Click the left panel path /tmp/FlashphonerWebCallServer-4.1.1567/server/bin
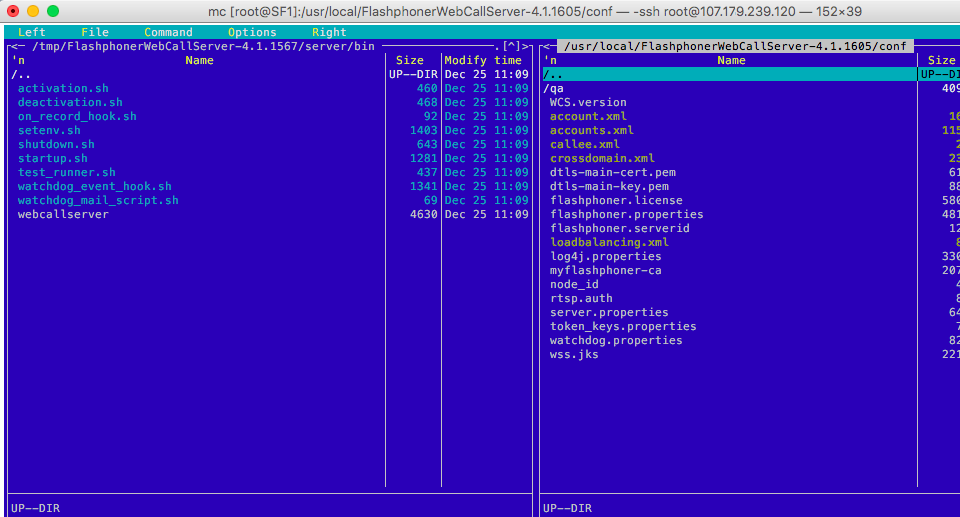The height and width of the screenshot is (517, 960). [203, 47]
